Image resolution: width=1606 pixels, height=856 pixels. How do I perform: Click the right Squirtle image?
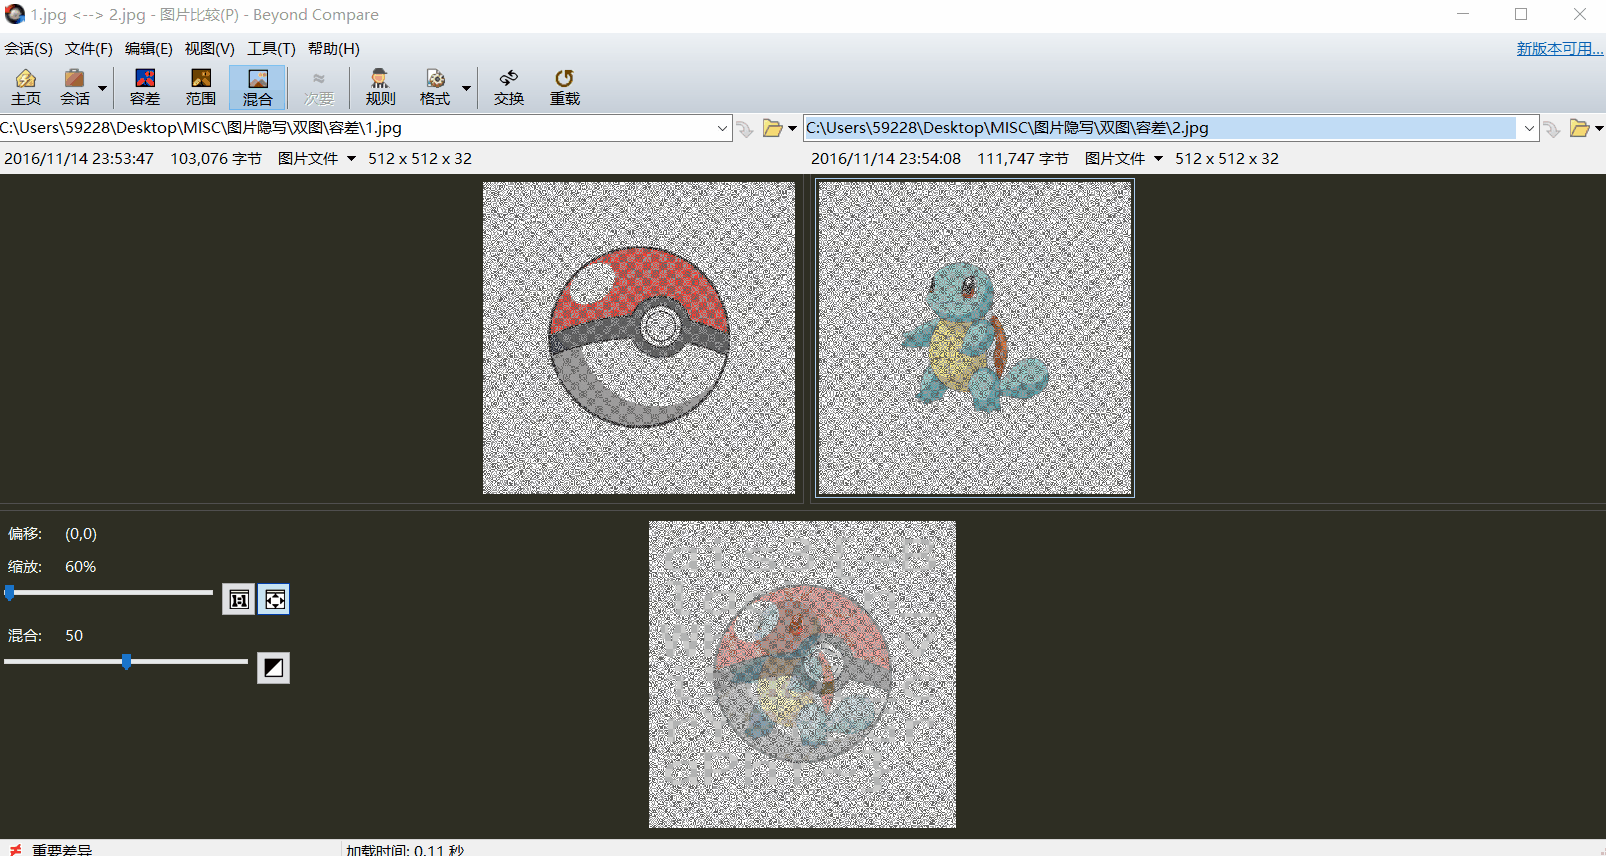tap(975, 338)
